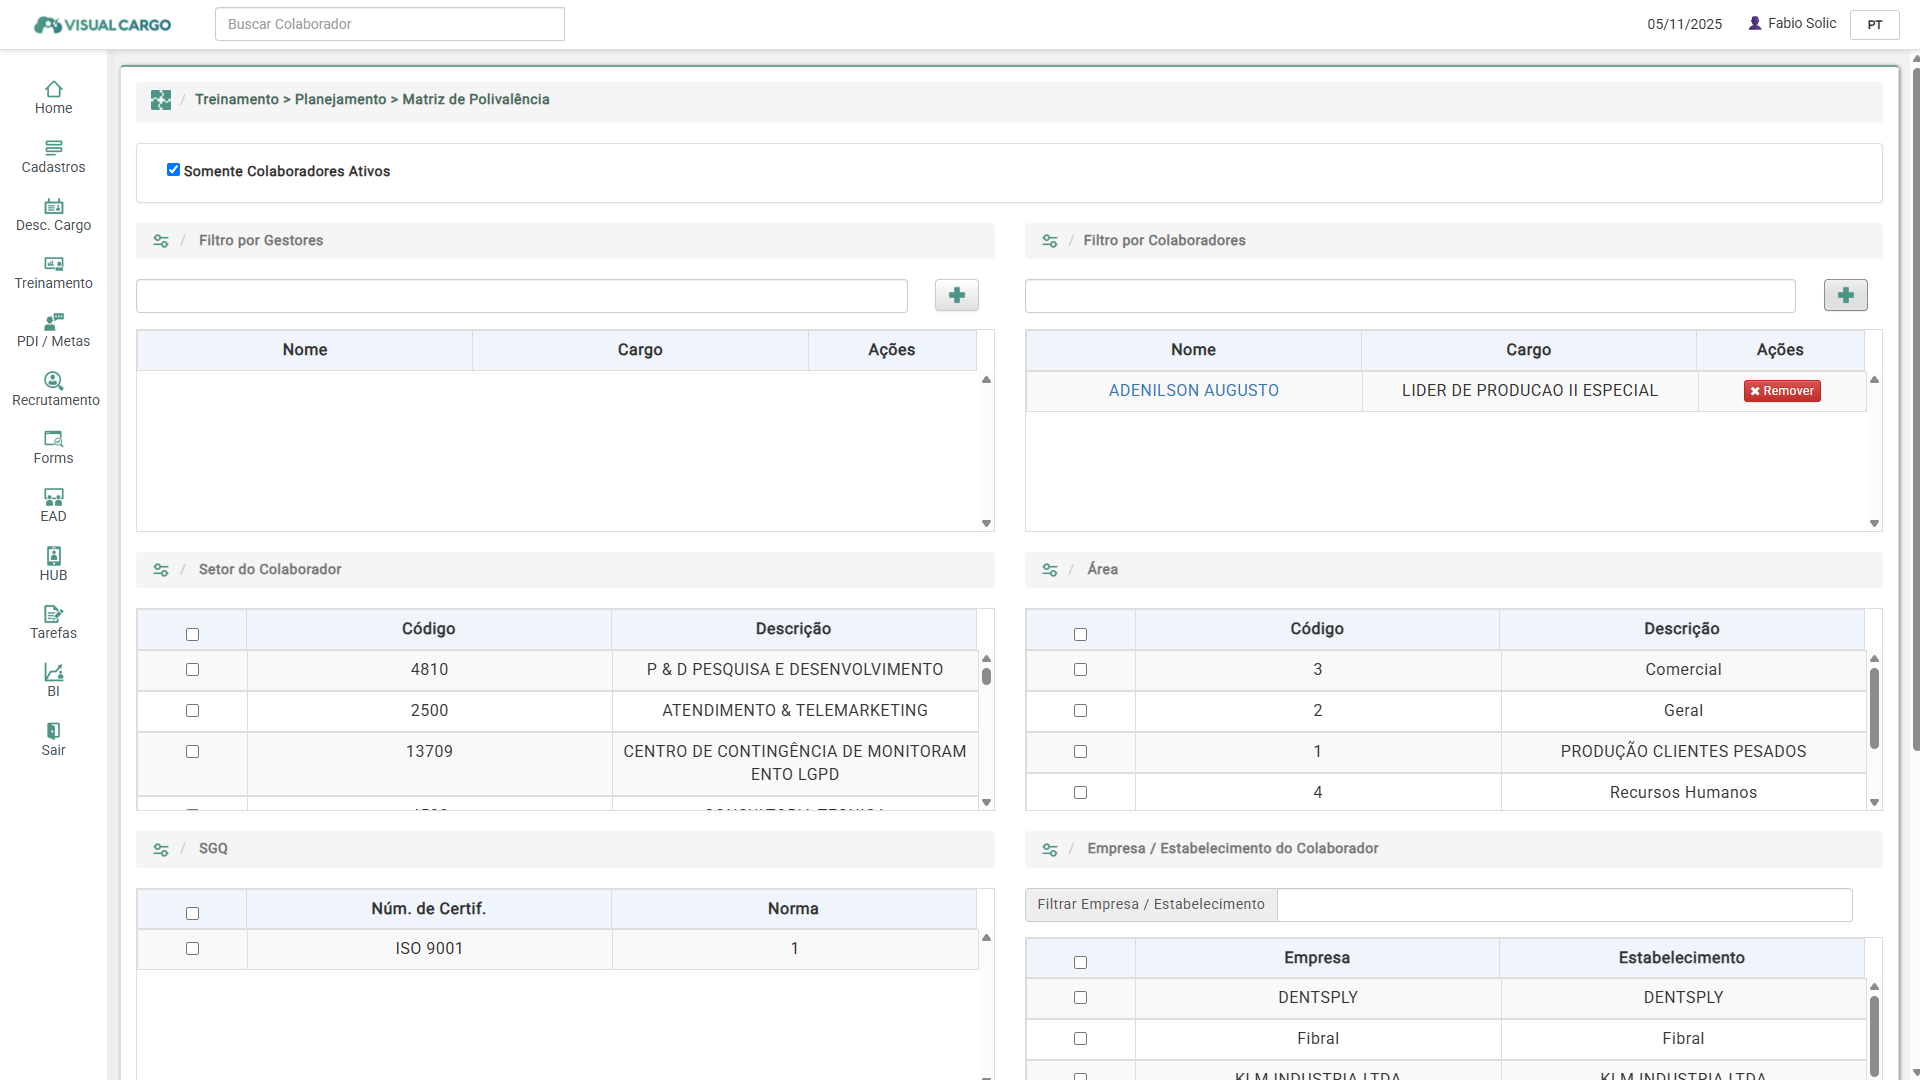Viewport: 1920px width, 1080px height.
Task: Uncheck Somente Colaboradores Ativos
Action: click(x=173, y=170)
